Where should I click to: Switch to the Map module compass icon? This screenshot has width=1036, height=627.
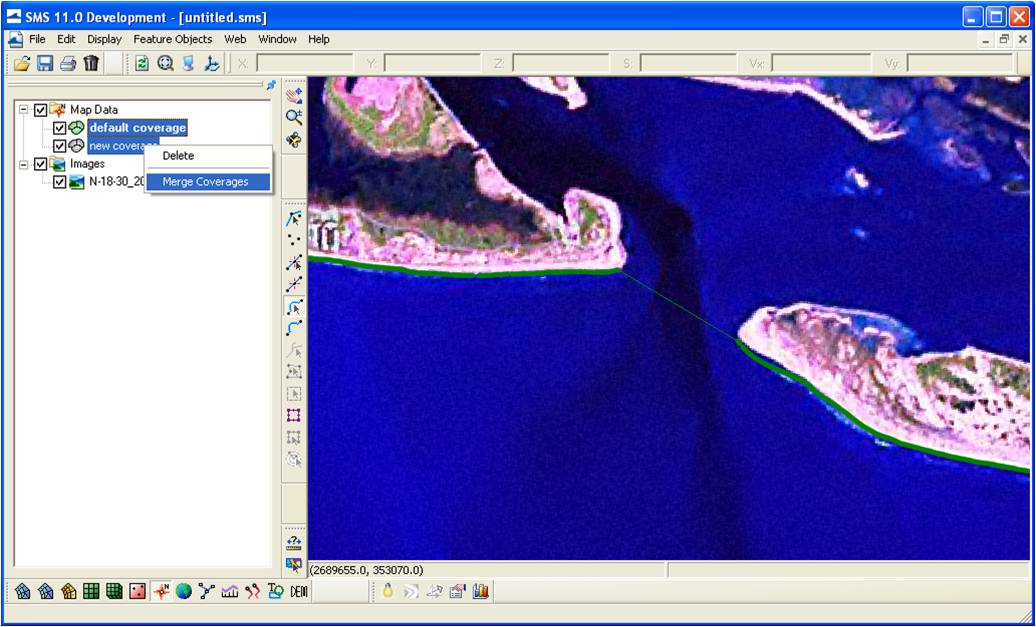coord(161,592)
